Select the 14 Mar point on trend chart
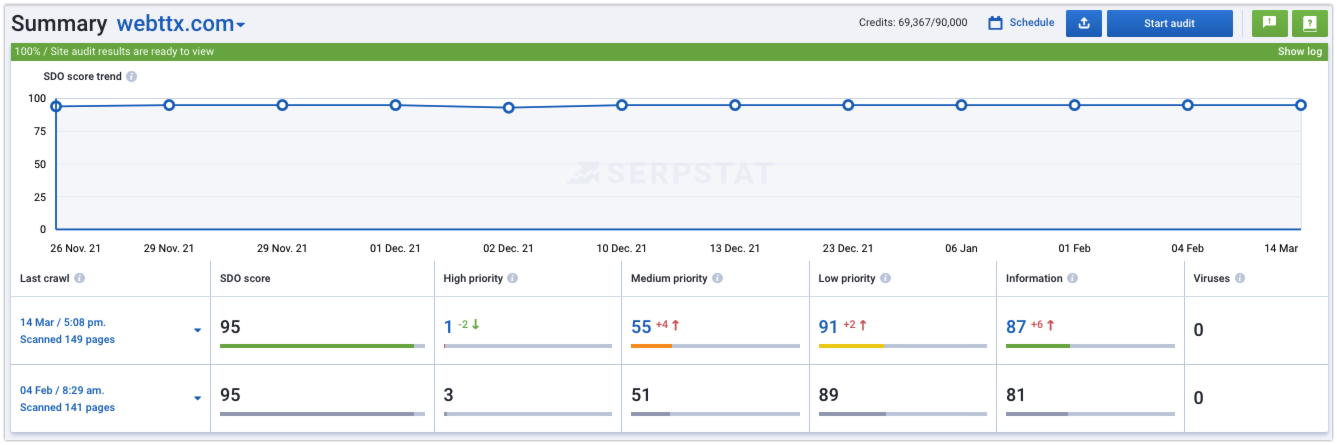 coord(1301,104)
